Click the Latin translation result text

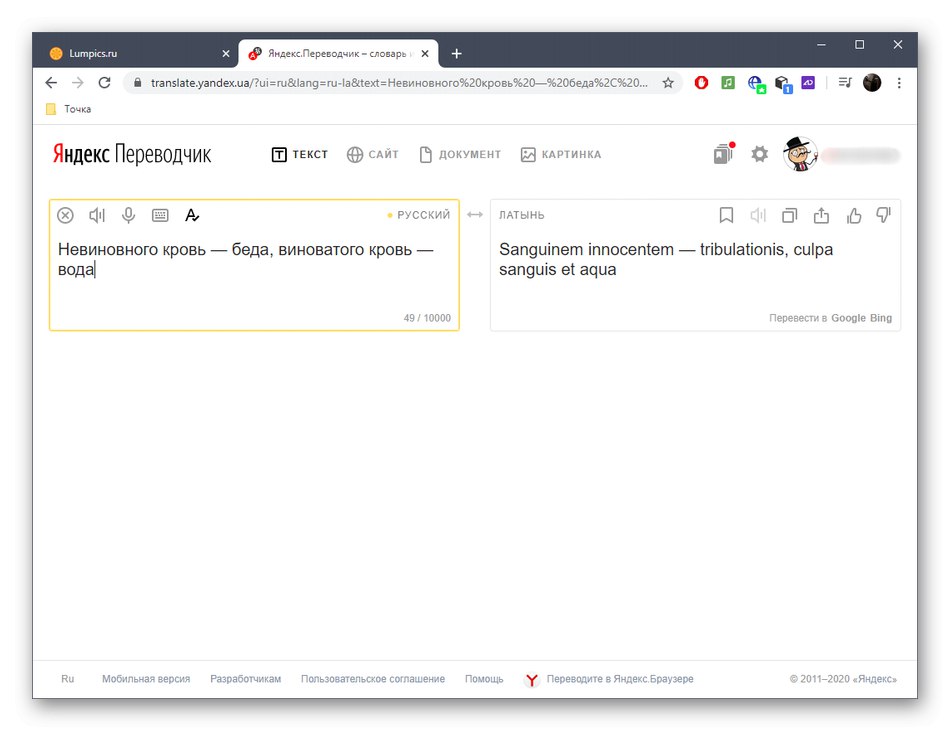tap(666, 259)
